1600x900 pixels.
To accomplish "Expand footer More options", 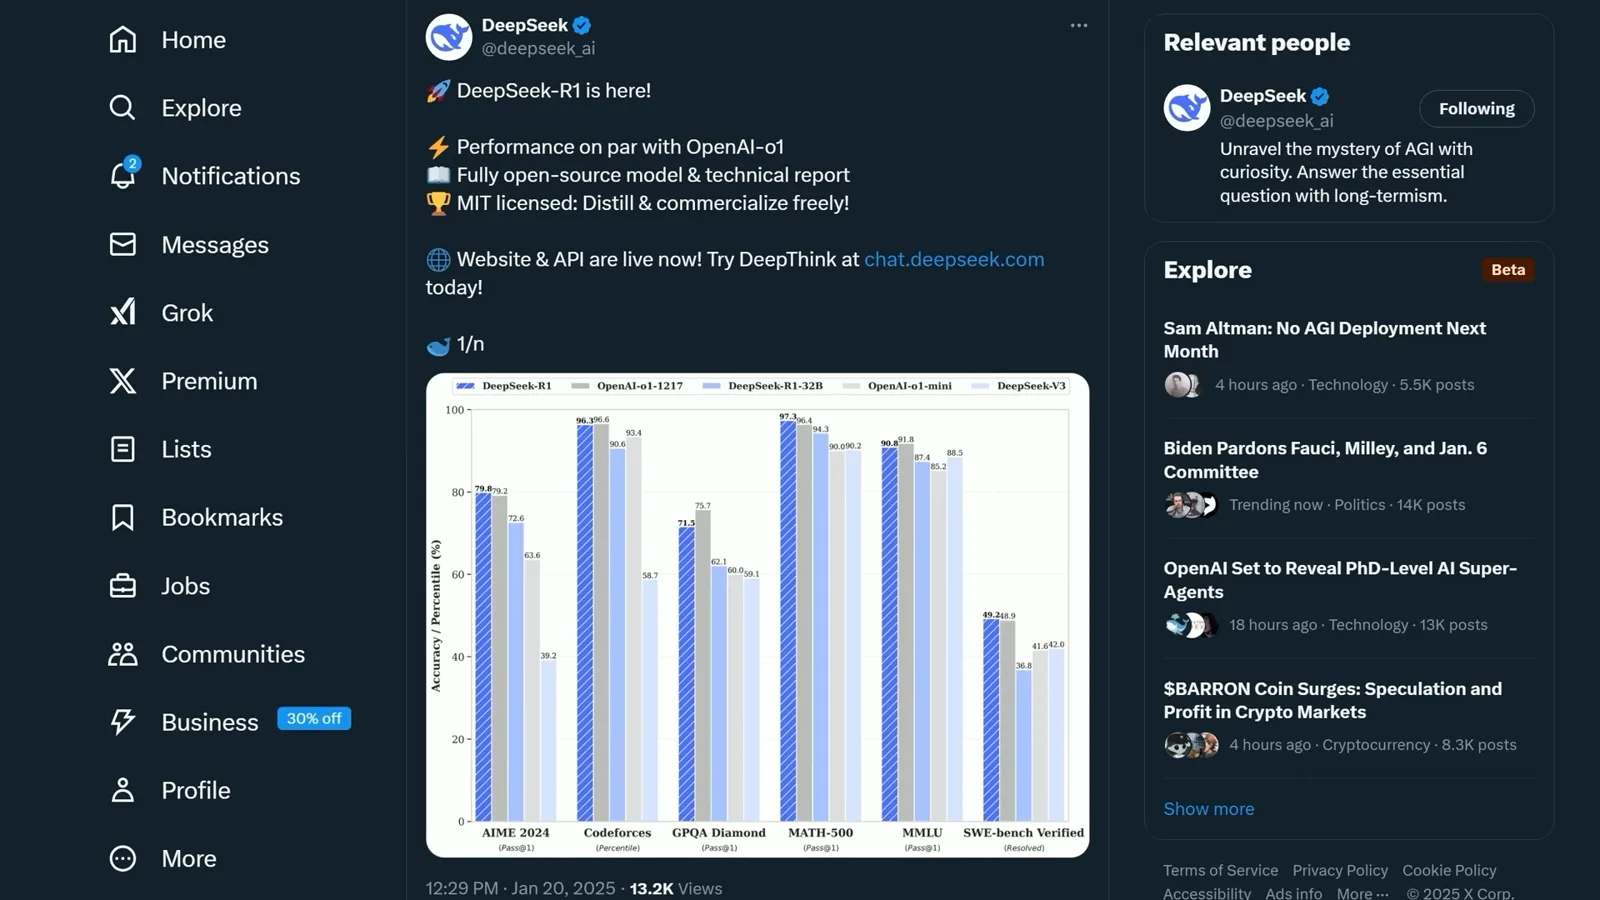I will tap(1362, 893).
